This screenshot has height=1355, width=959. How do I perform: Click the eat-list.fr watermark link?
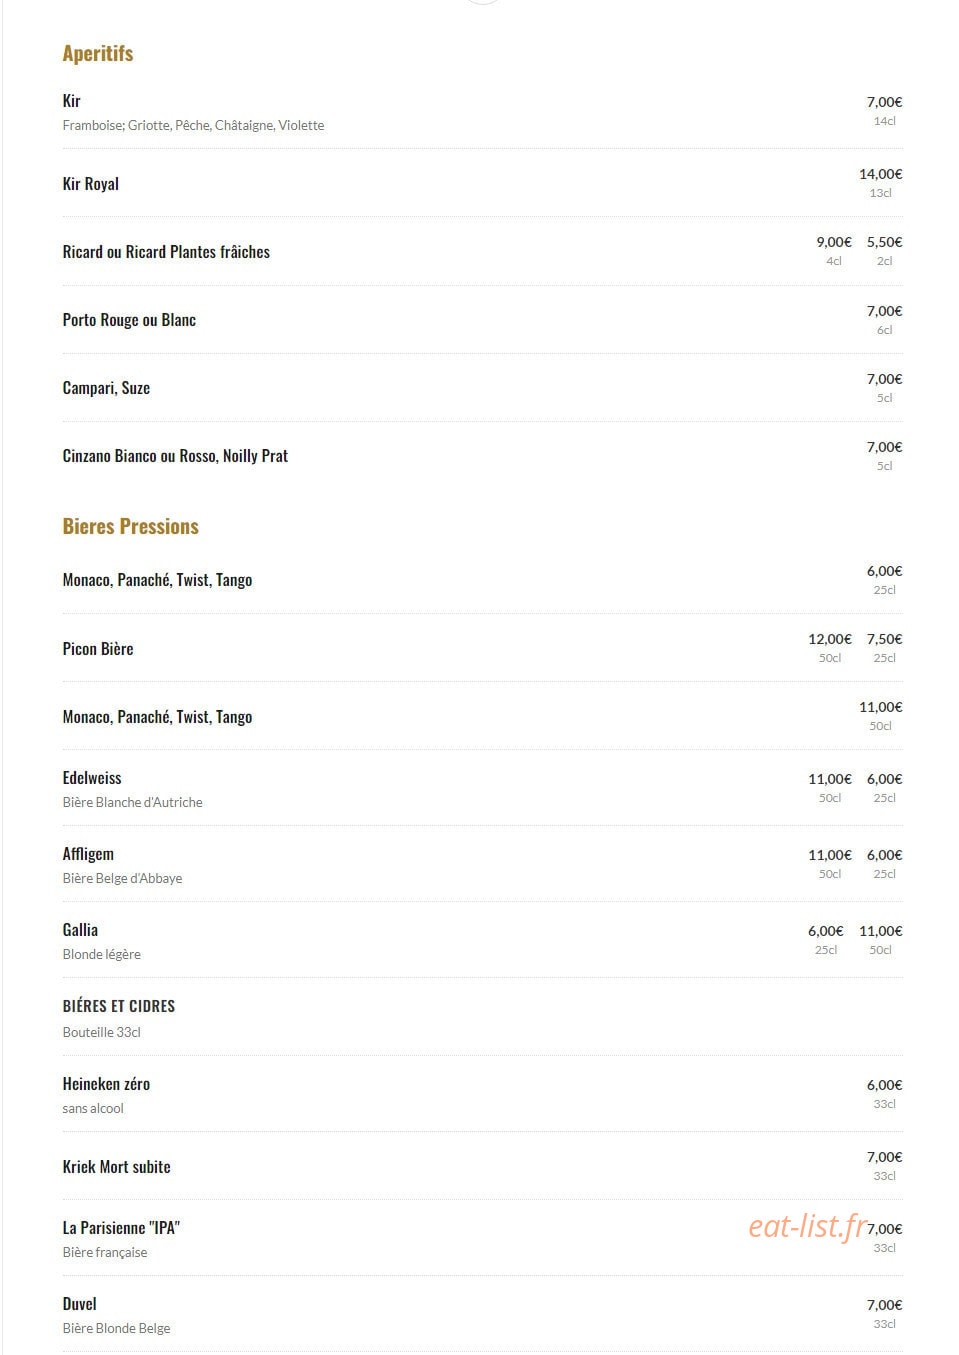807,1226
